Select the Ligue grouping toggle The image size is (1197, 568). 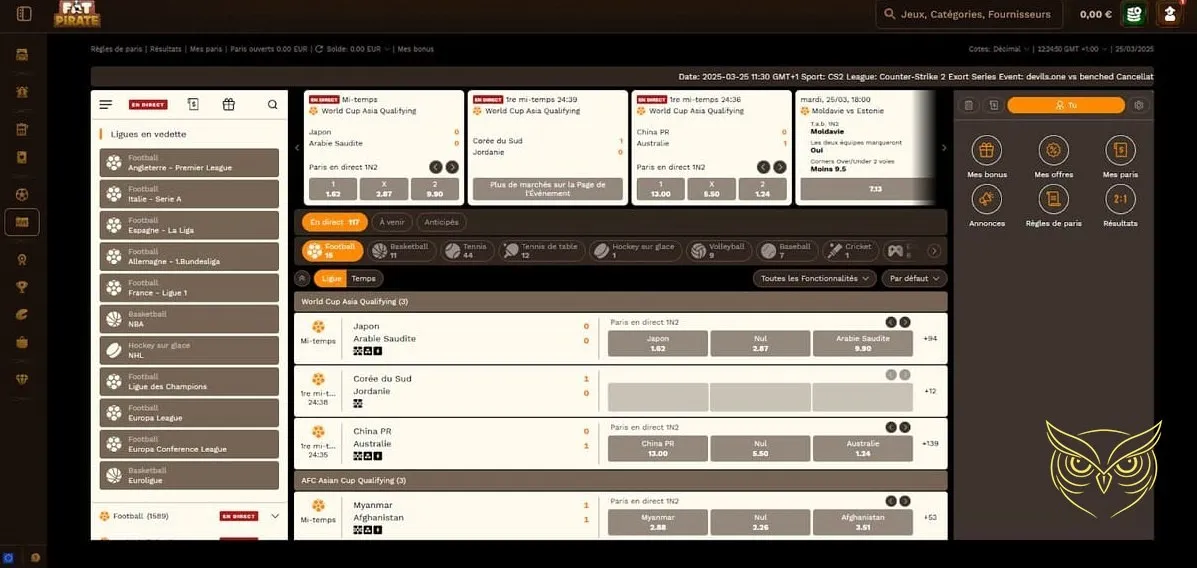tap(331, 279)
